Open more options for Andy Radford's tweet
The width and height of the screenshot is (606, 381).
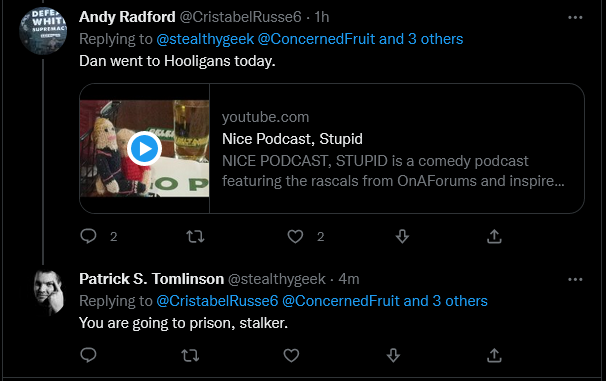(x=575, y=17)
